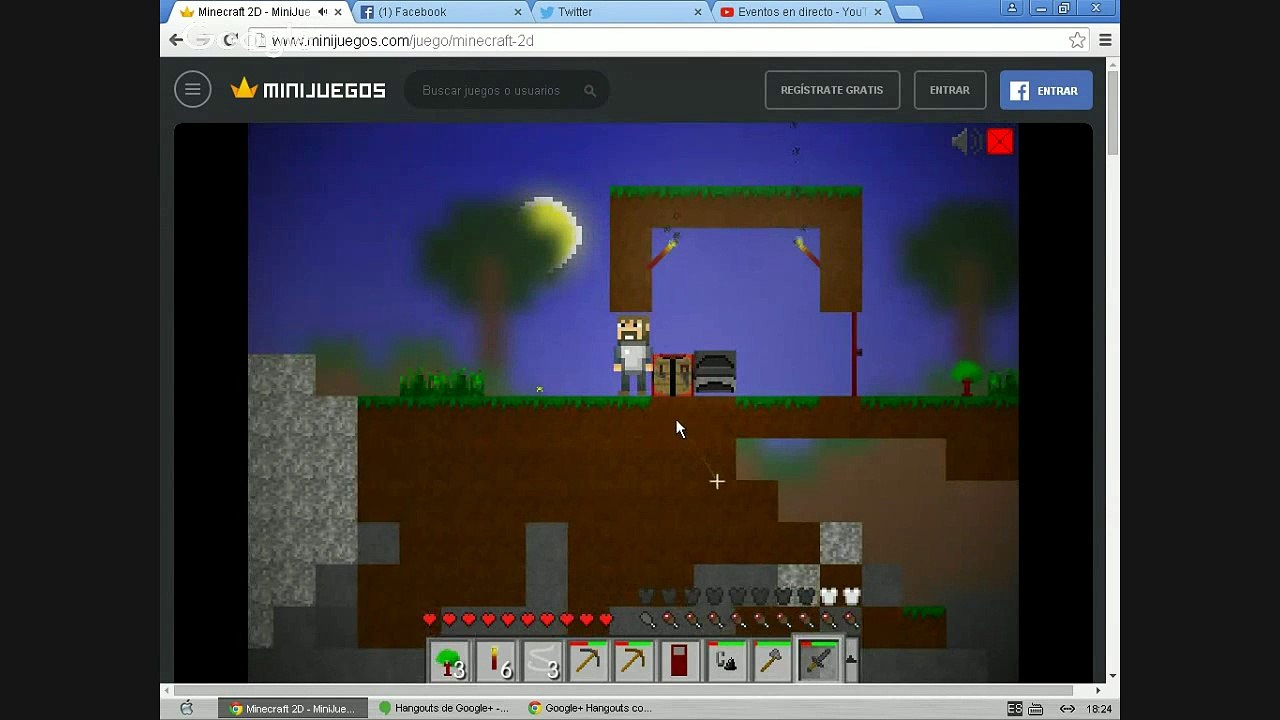This screenshot has width=1280, height=720.
Task: Open 'Hangouts de Google+' in the taskbar
Action: pyautogui.click(x=444, y=708)
